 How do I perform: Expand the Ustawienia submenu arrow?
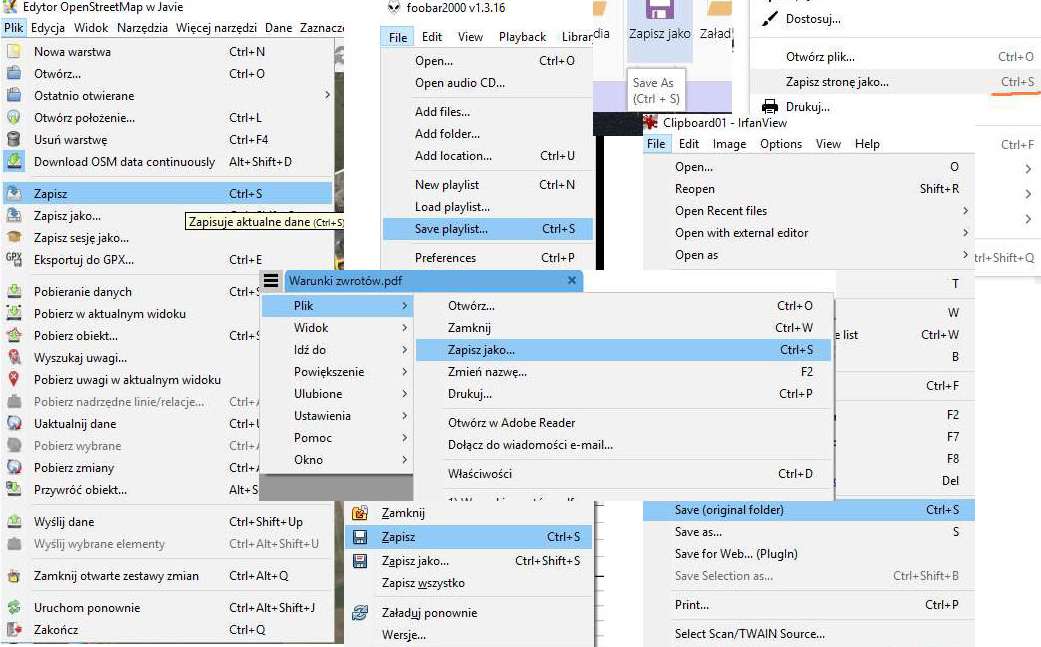tap(405, 415)
